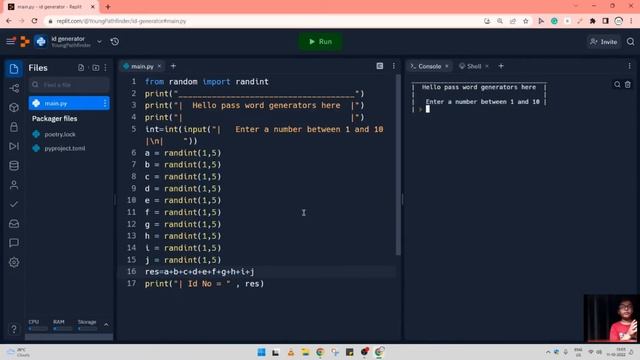Click webcam video thumbnail
This screenshot has width=640, height=360.
[x=611, y=318]
